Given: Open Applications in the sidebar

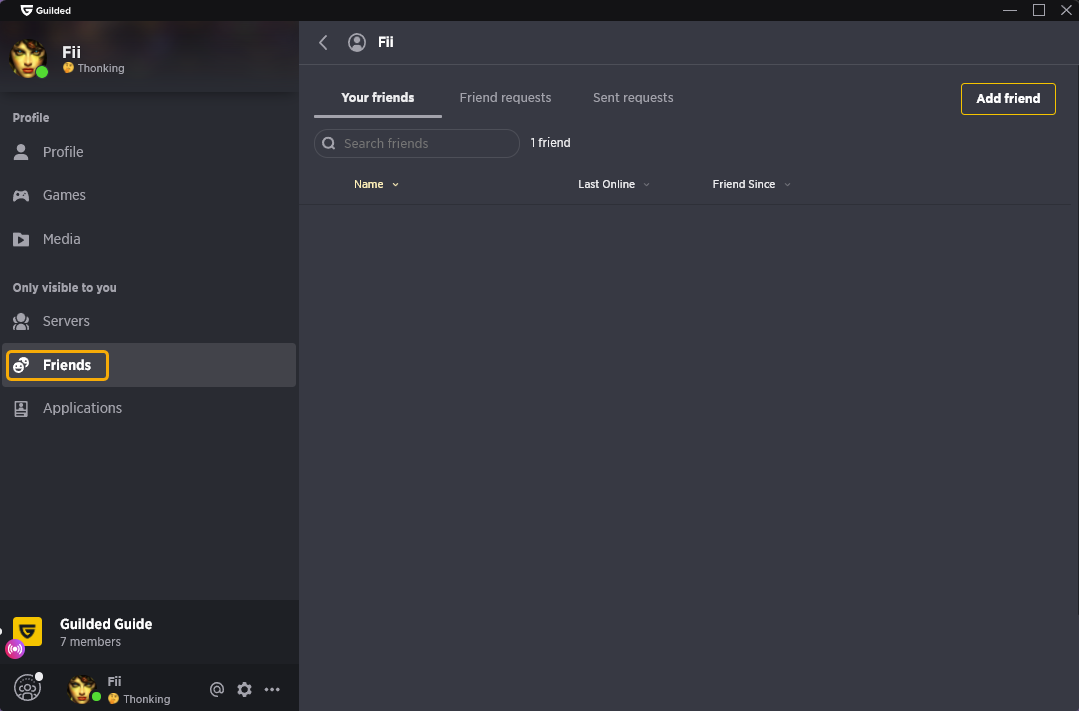Looking at the screenshot, I should point(149,408).
